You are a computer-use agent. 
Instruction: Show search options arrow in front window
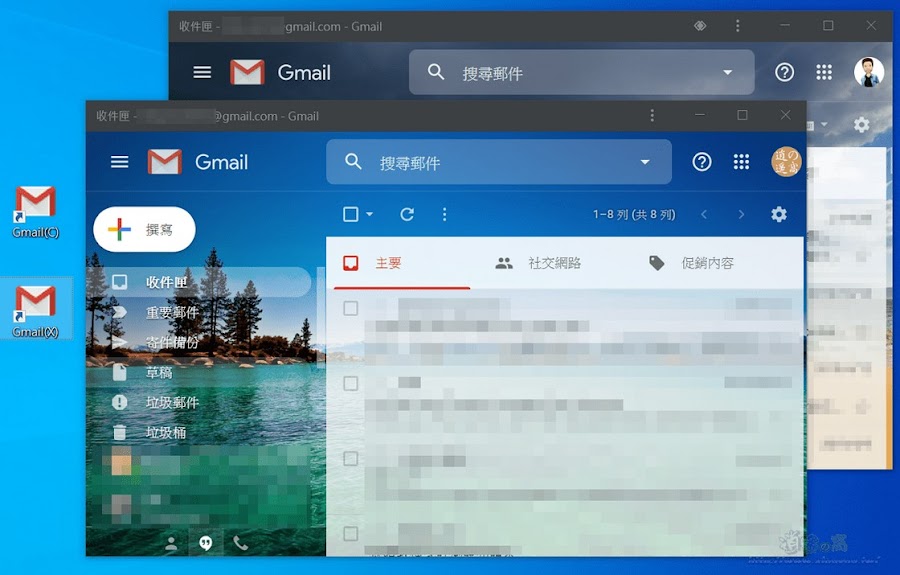click(x=645, y=162)
